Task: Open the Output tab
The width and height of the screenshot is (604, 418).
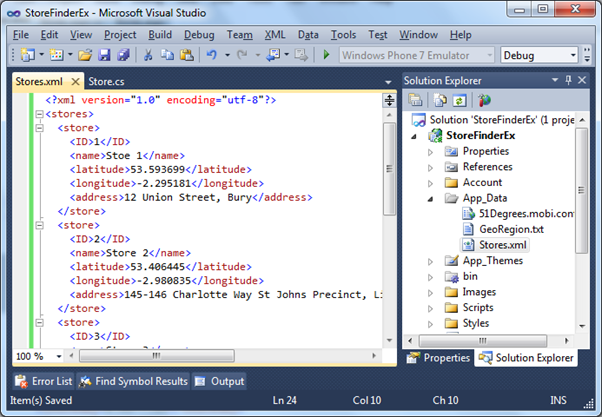Action: point(220,381)
